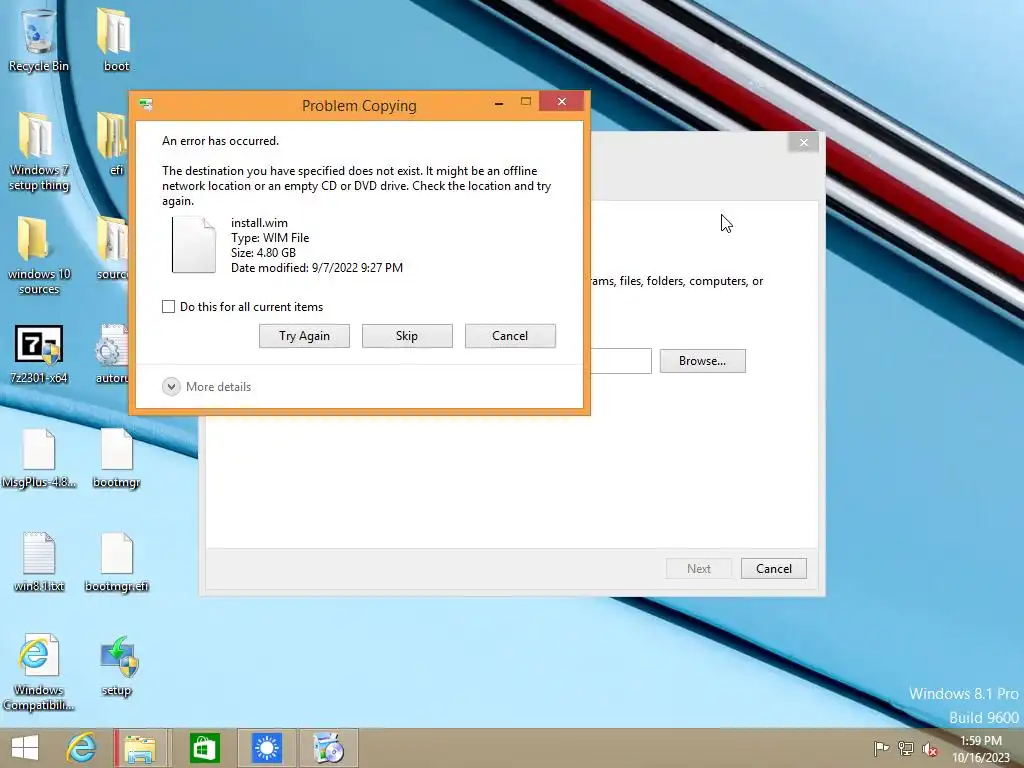The width and height of the screenshot is (1024, 768).
Task: Open the muted volume tray icon
Action: click(x=930, y=748)
